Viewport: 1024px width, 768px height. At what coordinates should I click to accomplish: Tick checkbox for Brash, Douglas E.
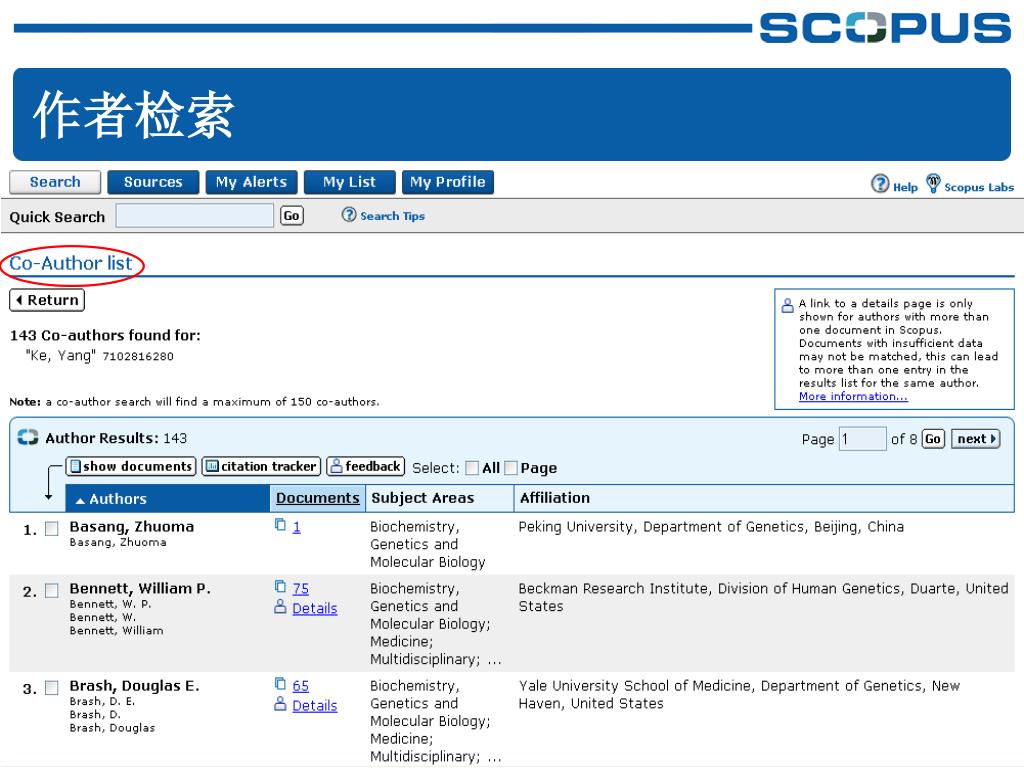point(52,688)
